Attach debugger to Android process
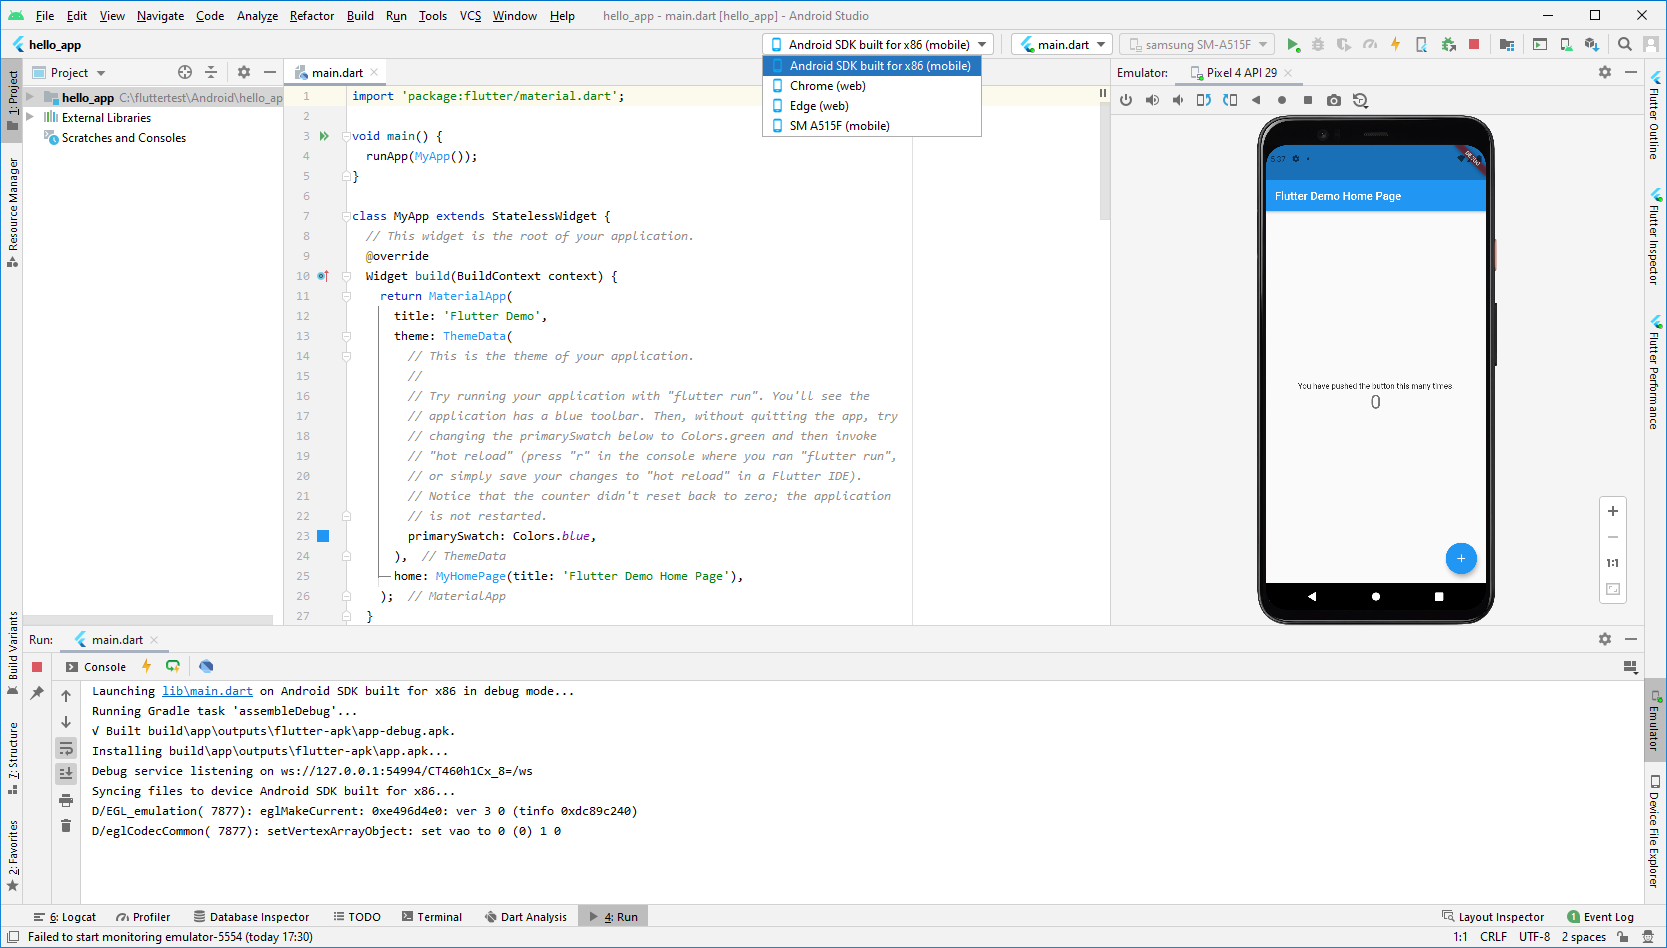The height and width of the screenshot is (948, 1667). (x=1448, y=45)
